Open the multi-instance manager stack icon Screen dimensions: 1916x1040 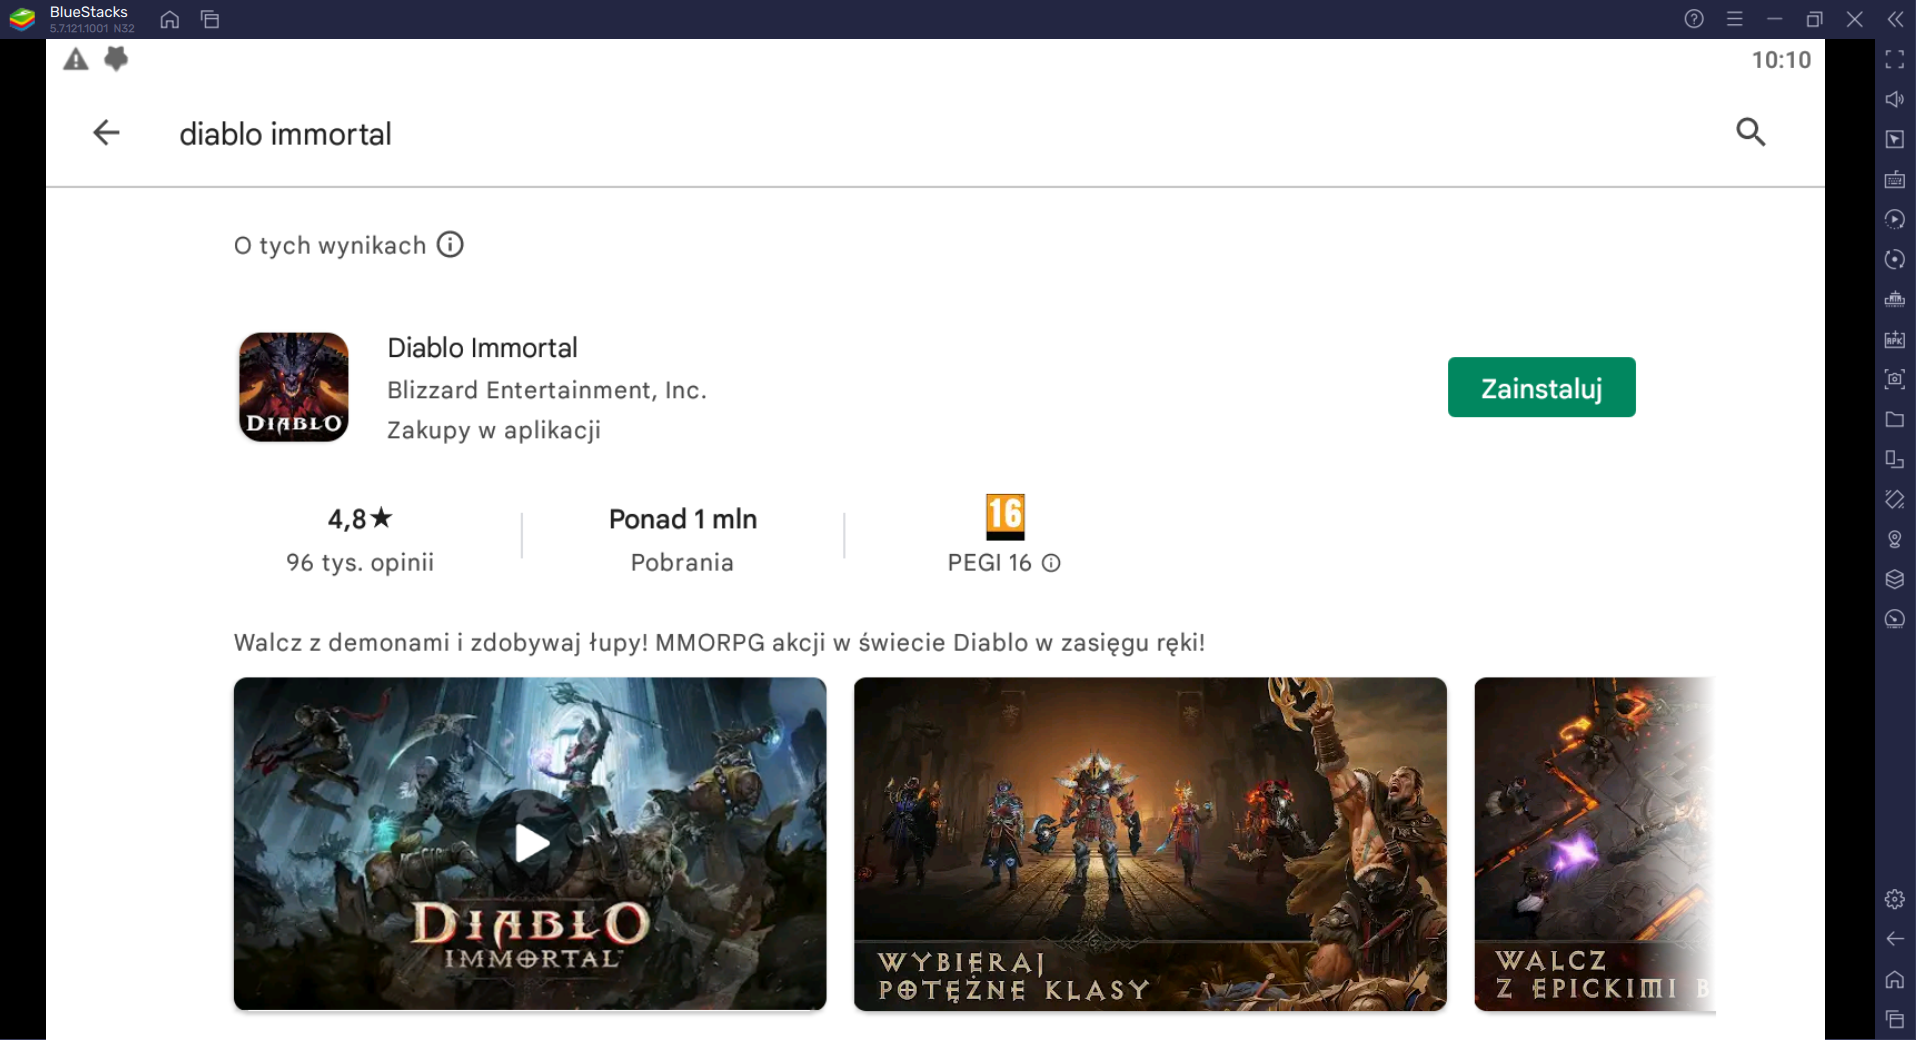(1894, 580)
